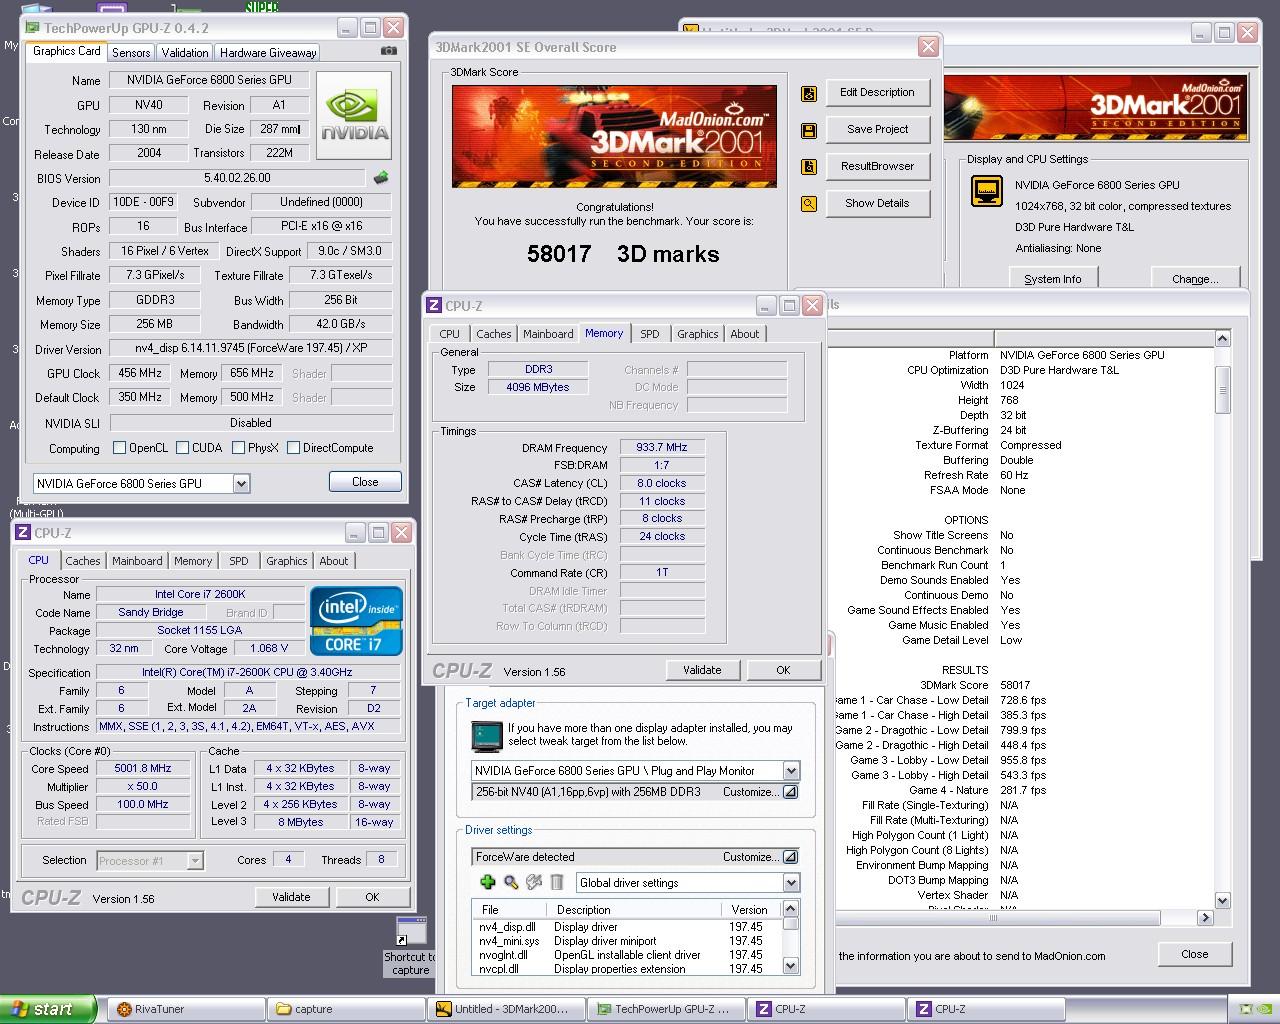Screen dimensions: 1280x1024
Task: Click the Intel Core i7 logo in CPU-Z
Action: (x=356, y=621)
